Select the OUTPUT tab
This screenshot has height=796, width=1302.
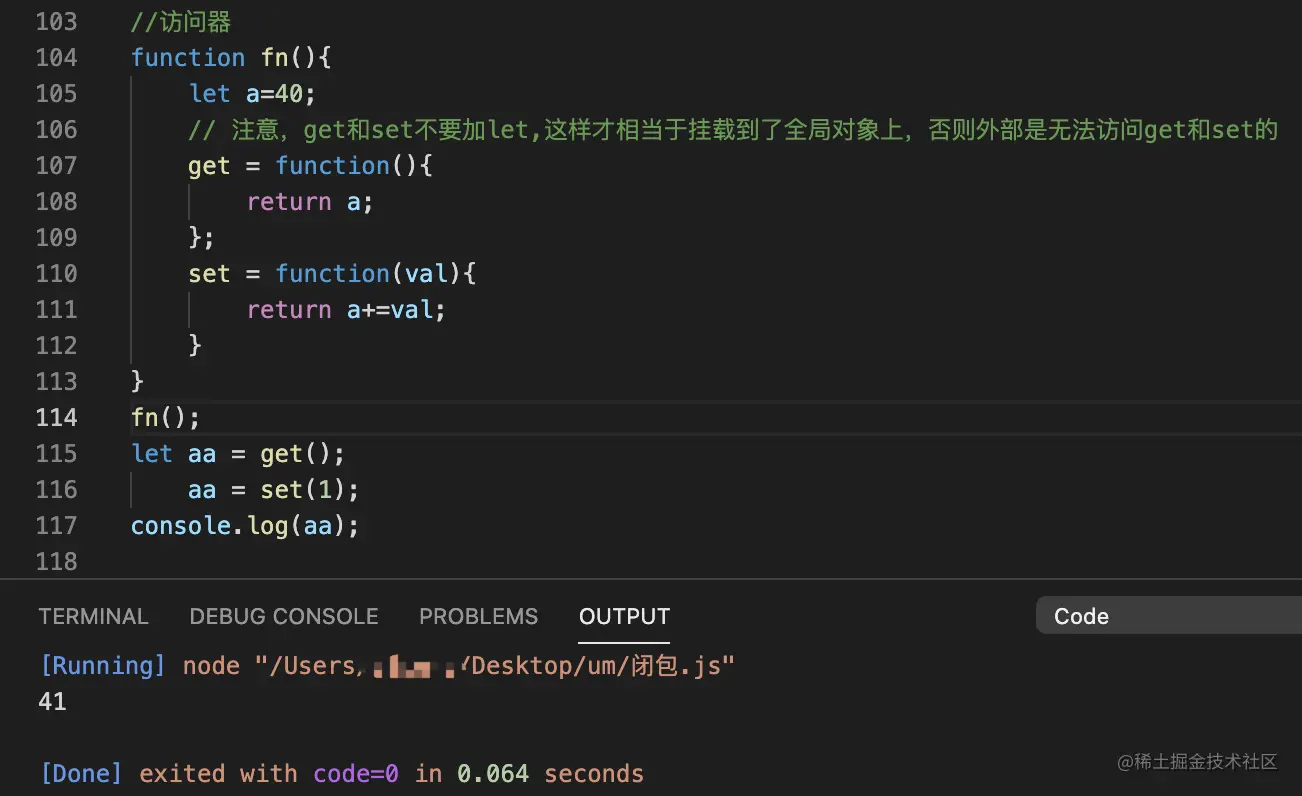click(x=624, y=616)
